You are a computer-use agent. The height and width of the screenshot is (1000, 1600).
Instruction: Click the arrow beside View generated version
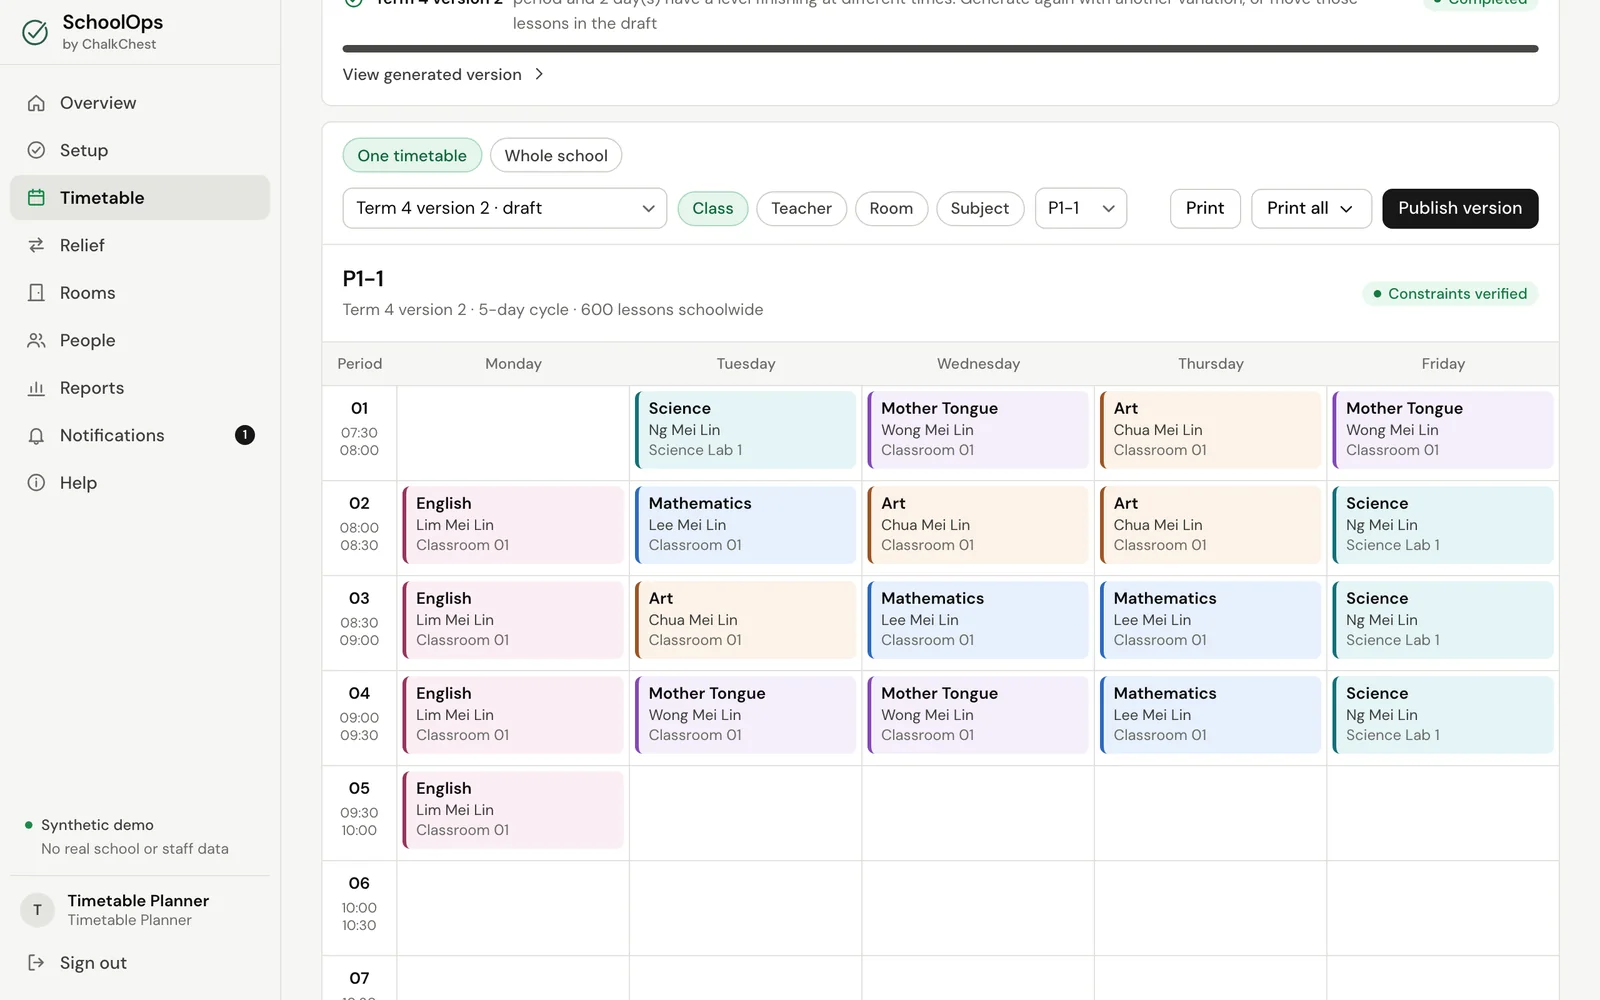coord(539,74)
